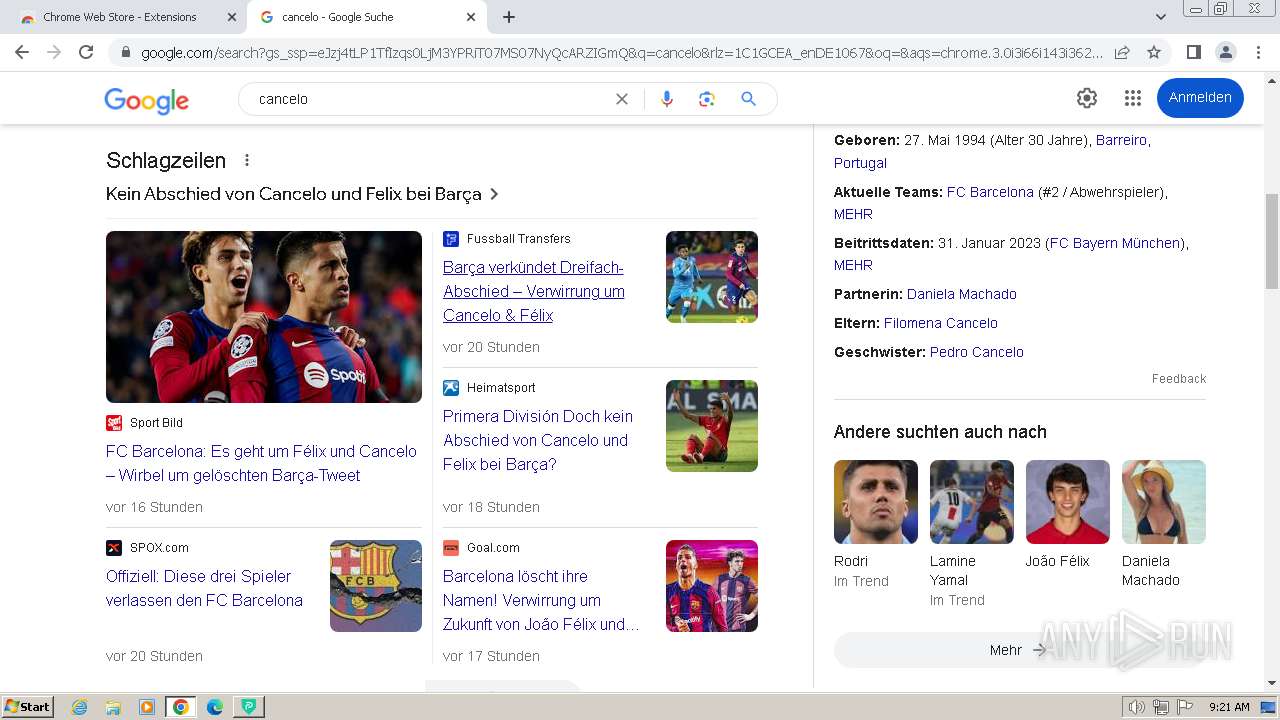This screenshot has width=1280, height=720.
Task: Open Chrome side panel
Action: (x=1193, y=52)
